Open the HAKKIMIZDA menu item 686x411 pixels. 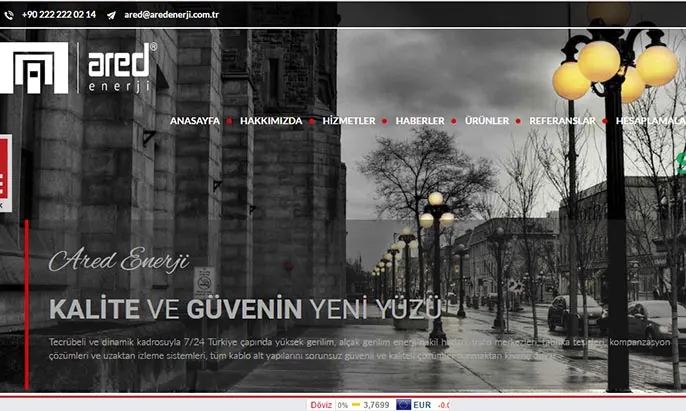click(x=271, y=120)
